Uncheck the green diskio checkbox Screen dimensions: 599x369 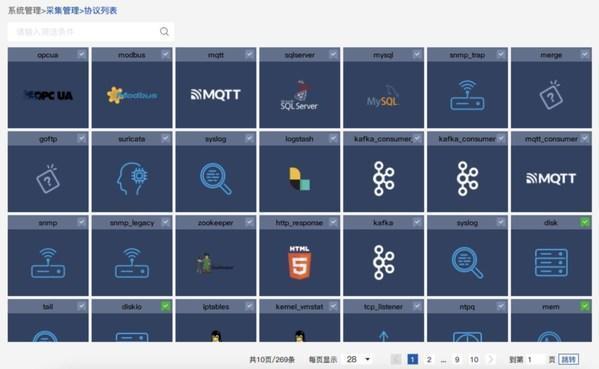(165, 306)
